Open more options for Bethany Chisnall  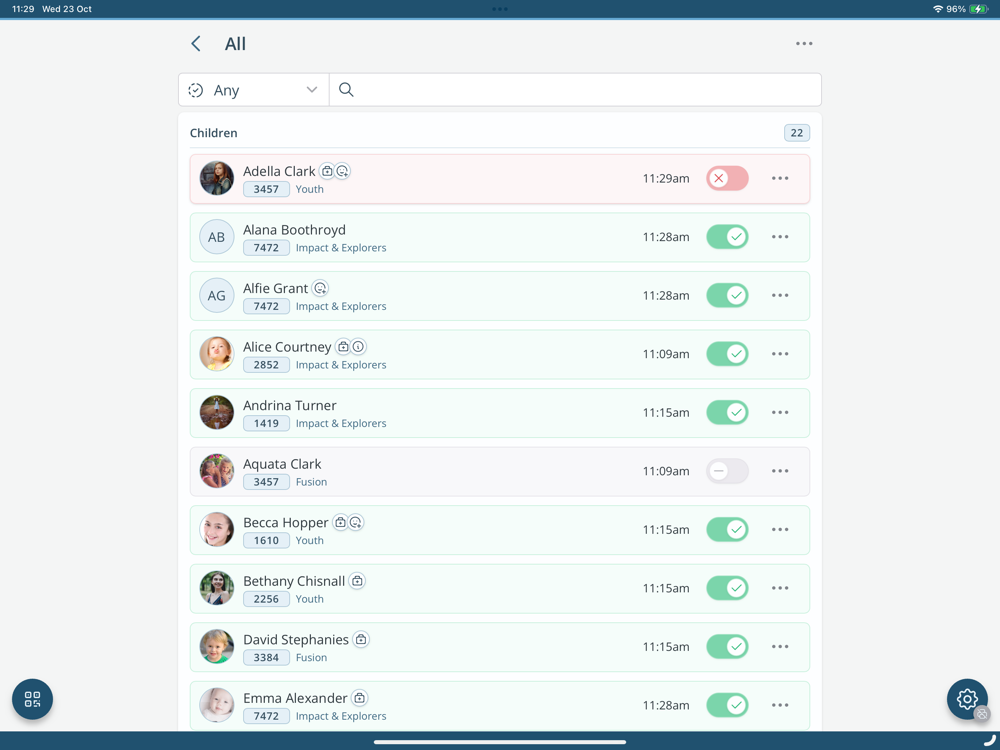pyautogui.click(x=780, y=589)
